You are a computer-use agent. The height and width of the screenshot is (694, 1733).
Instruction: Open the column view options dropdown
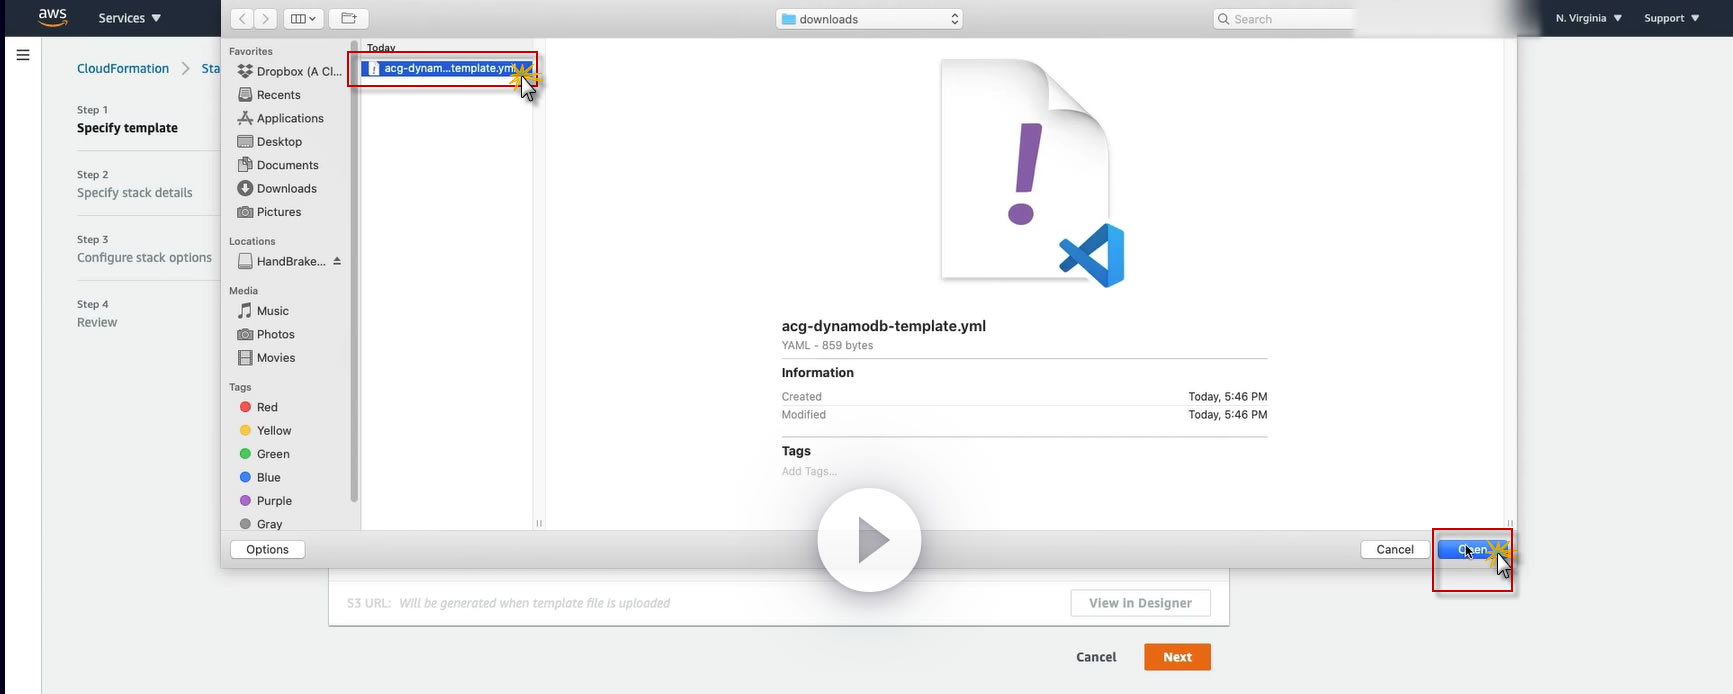(x=303, y=19)
